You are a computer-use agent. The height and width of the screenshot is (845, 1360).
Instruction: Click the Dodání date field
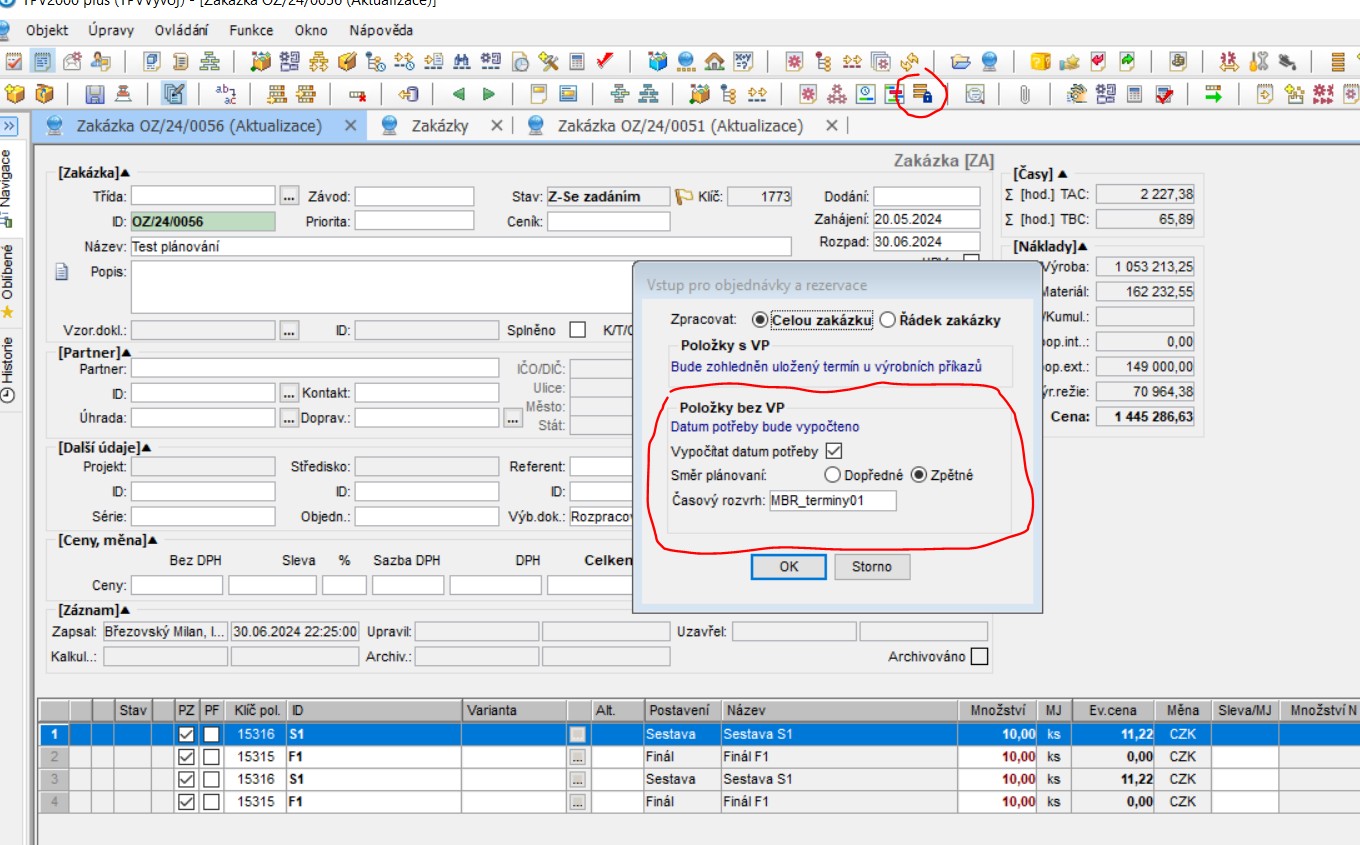point(927,197)
